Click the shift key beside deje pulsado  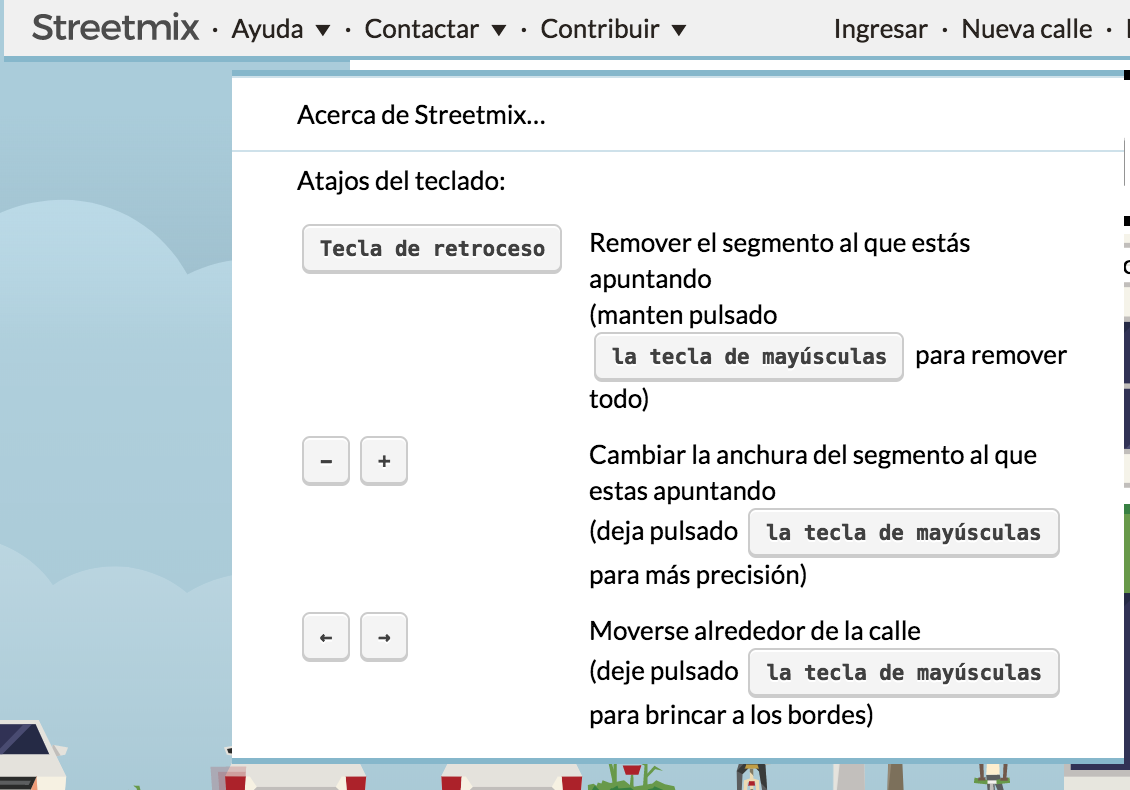pos(903,672)
